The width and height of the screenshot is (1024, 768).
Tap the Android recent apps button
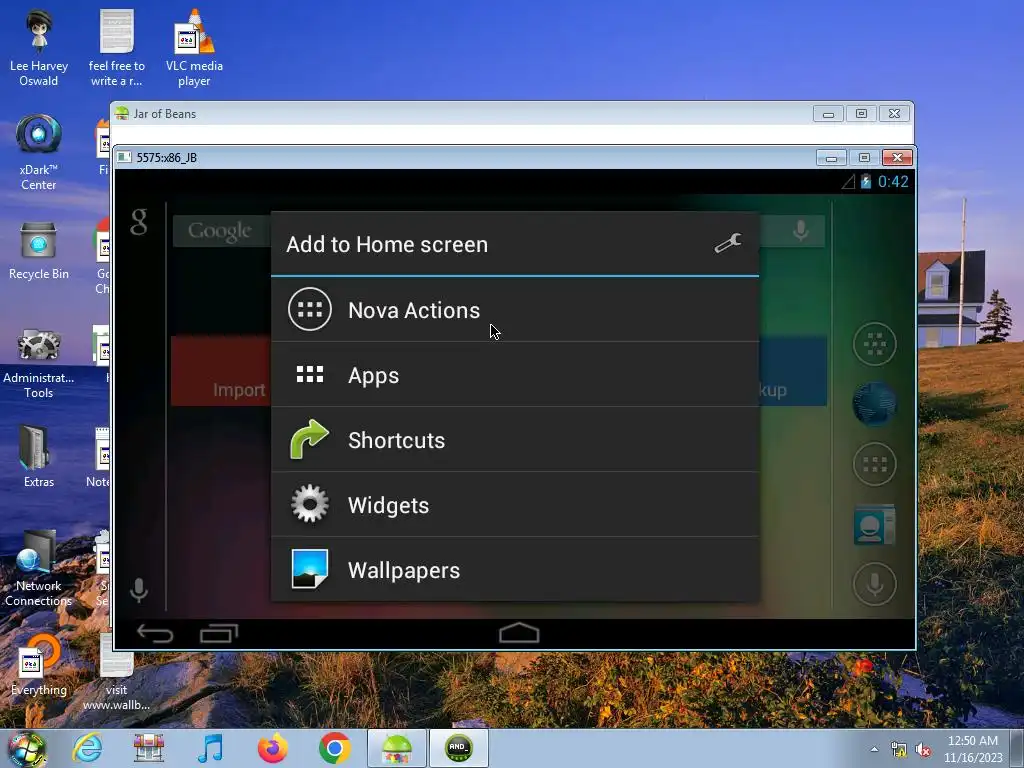219,633
